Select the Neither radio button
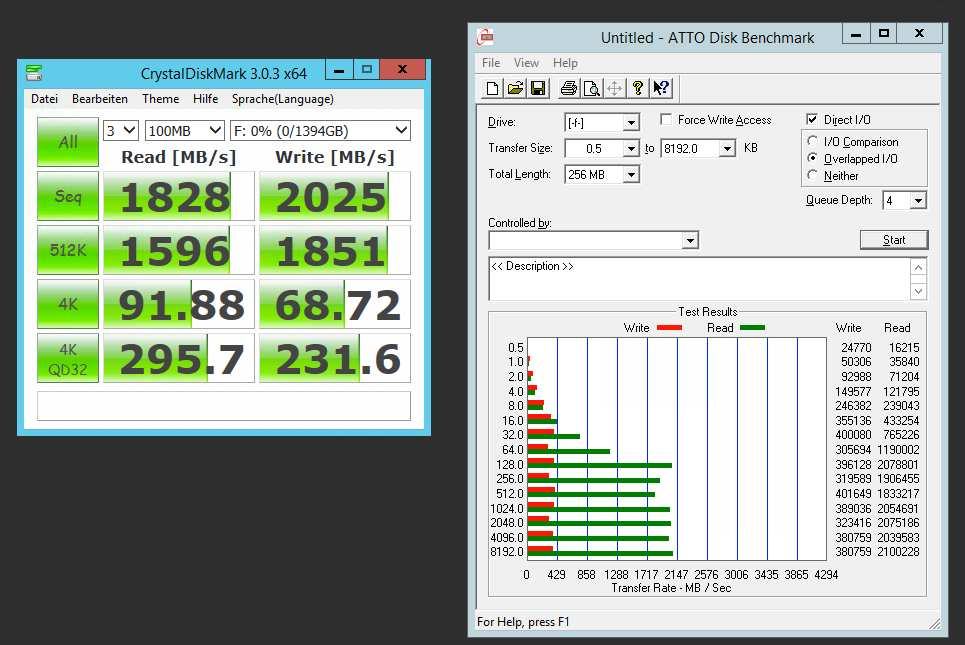 click(x=812, y=175)
